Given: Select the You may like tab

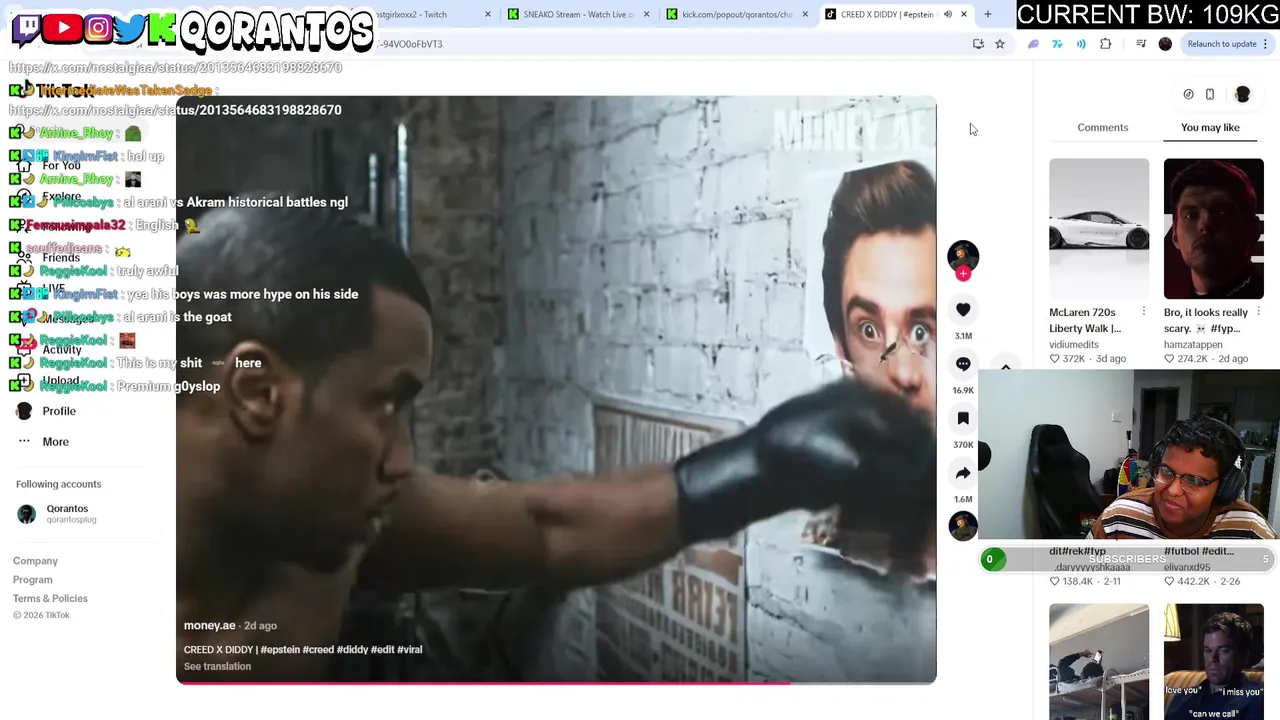Looking at the screenshot, I should [x=1210, y=127].
